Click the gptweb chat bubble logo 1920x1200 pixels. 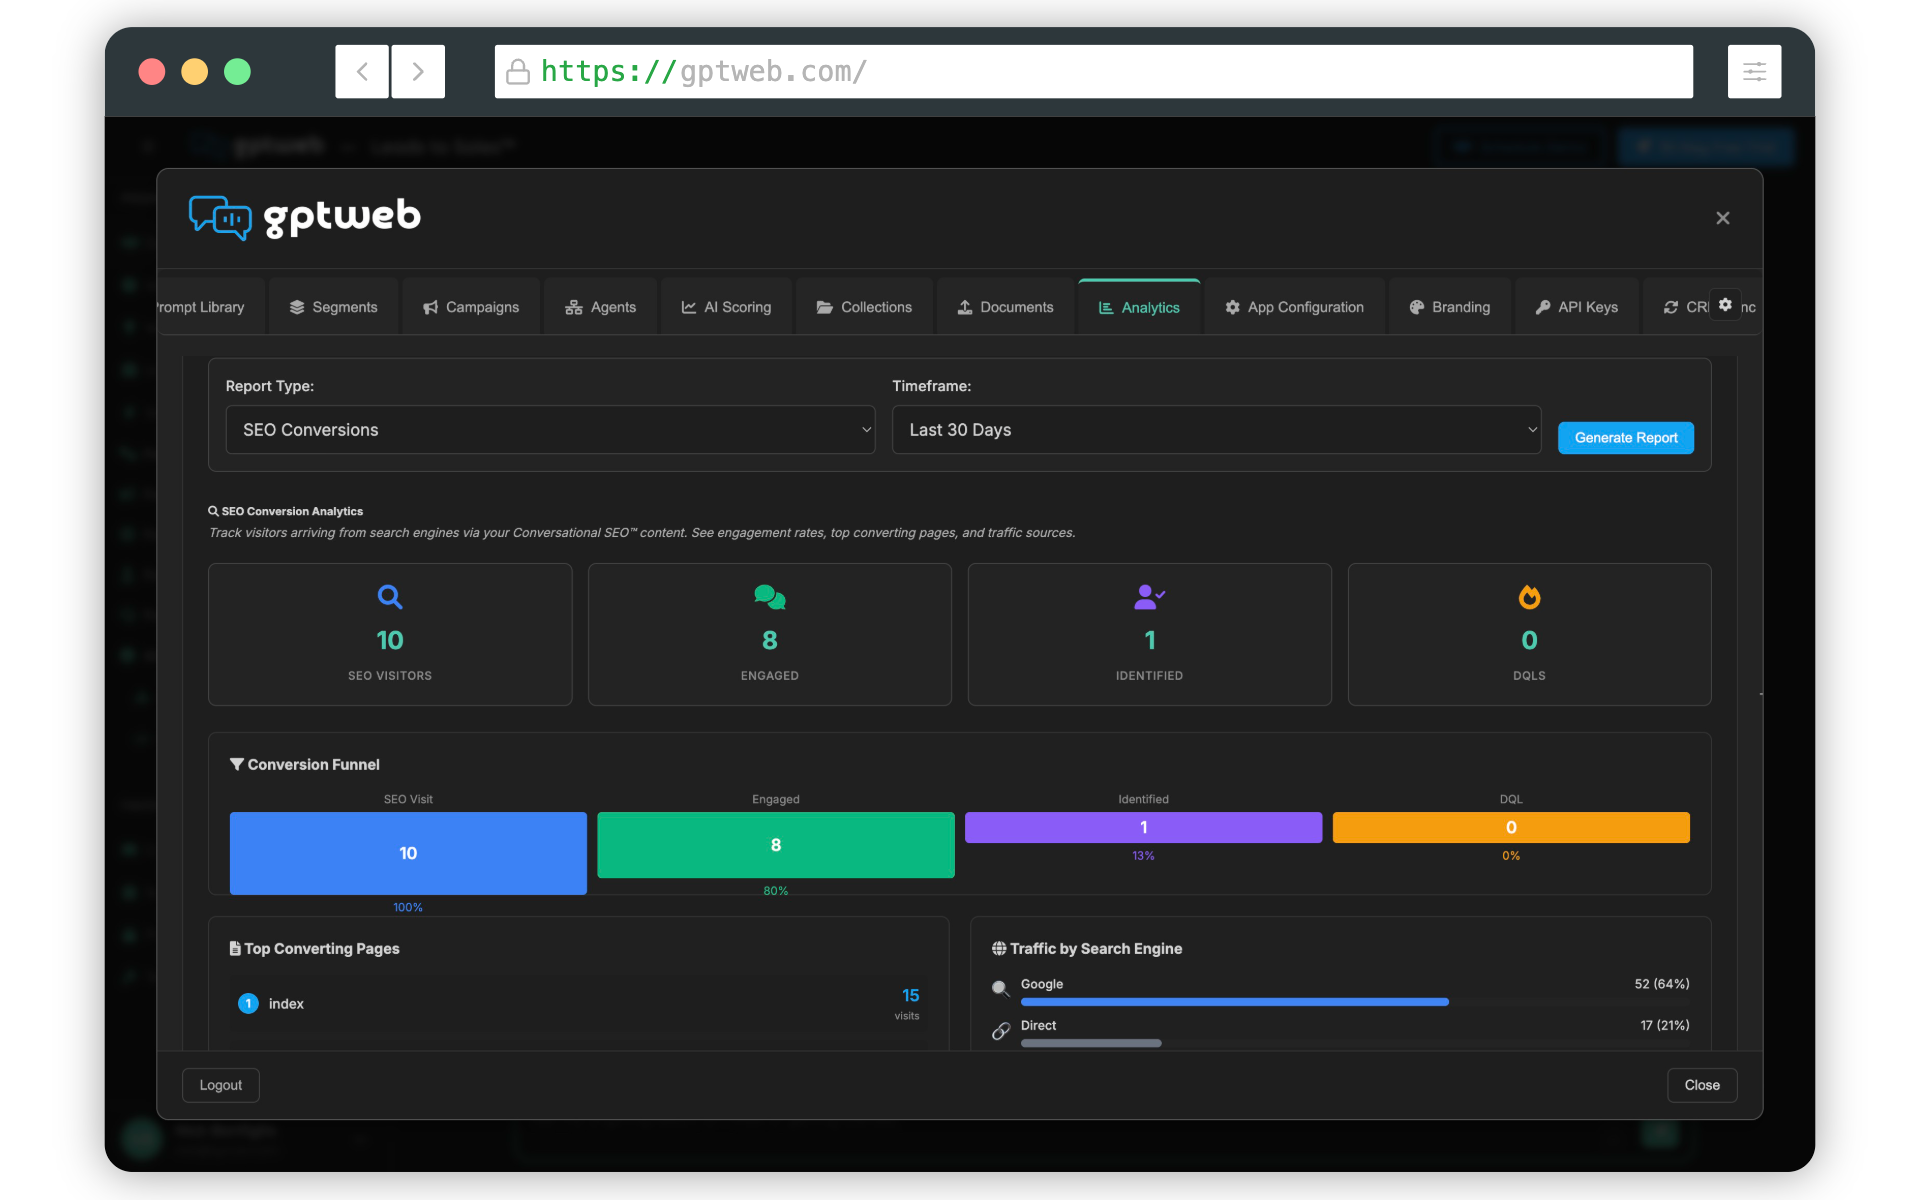click(220, 217)
